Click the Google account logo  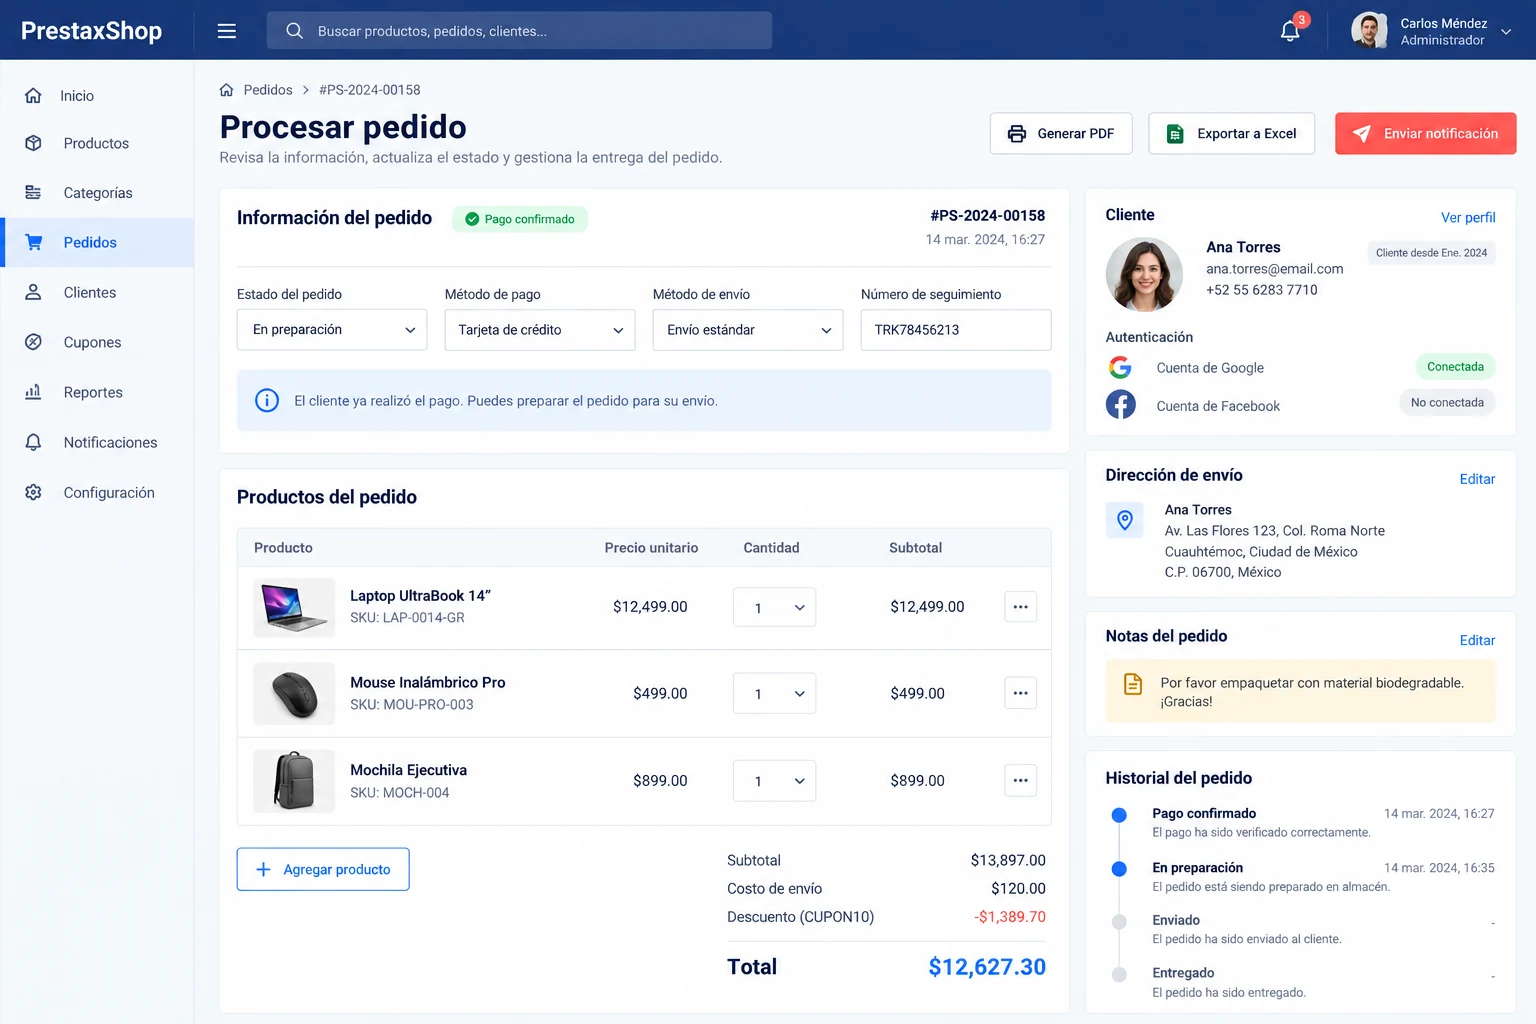point(1120,367)
